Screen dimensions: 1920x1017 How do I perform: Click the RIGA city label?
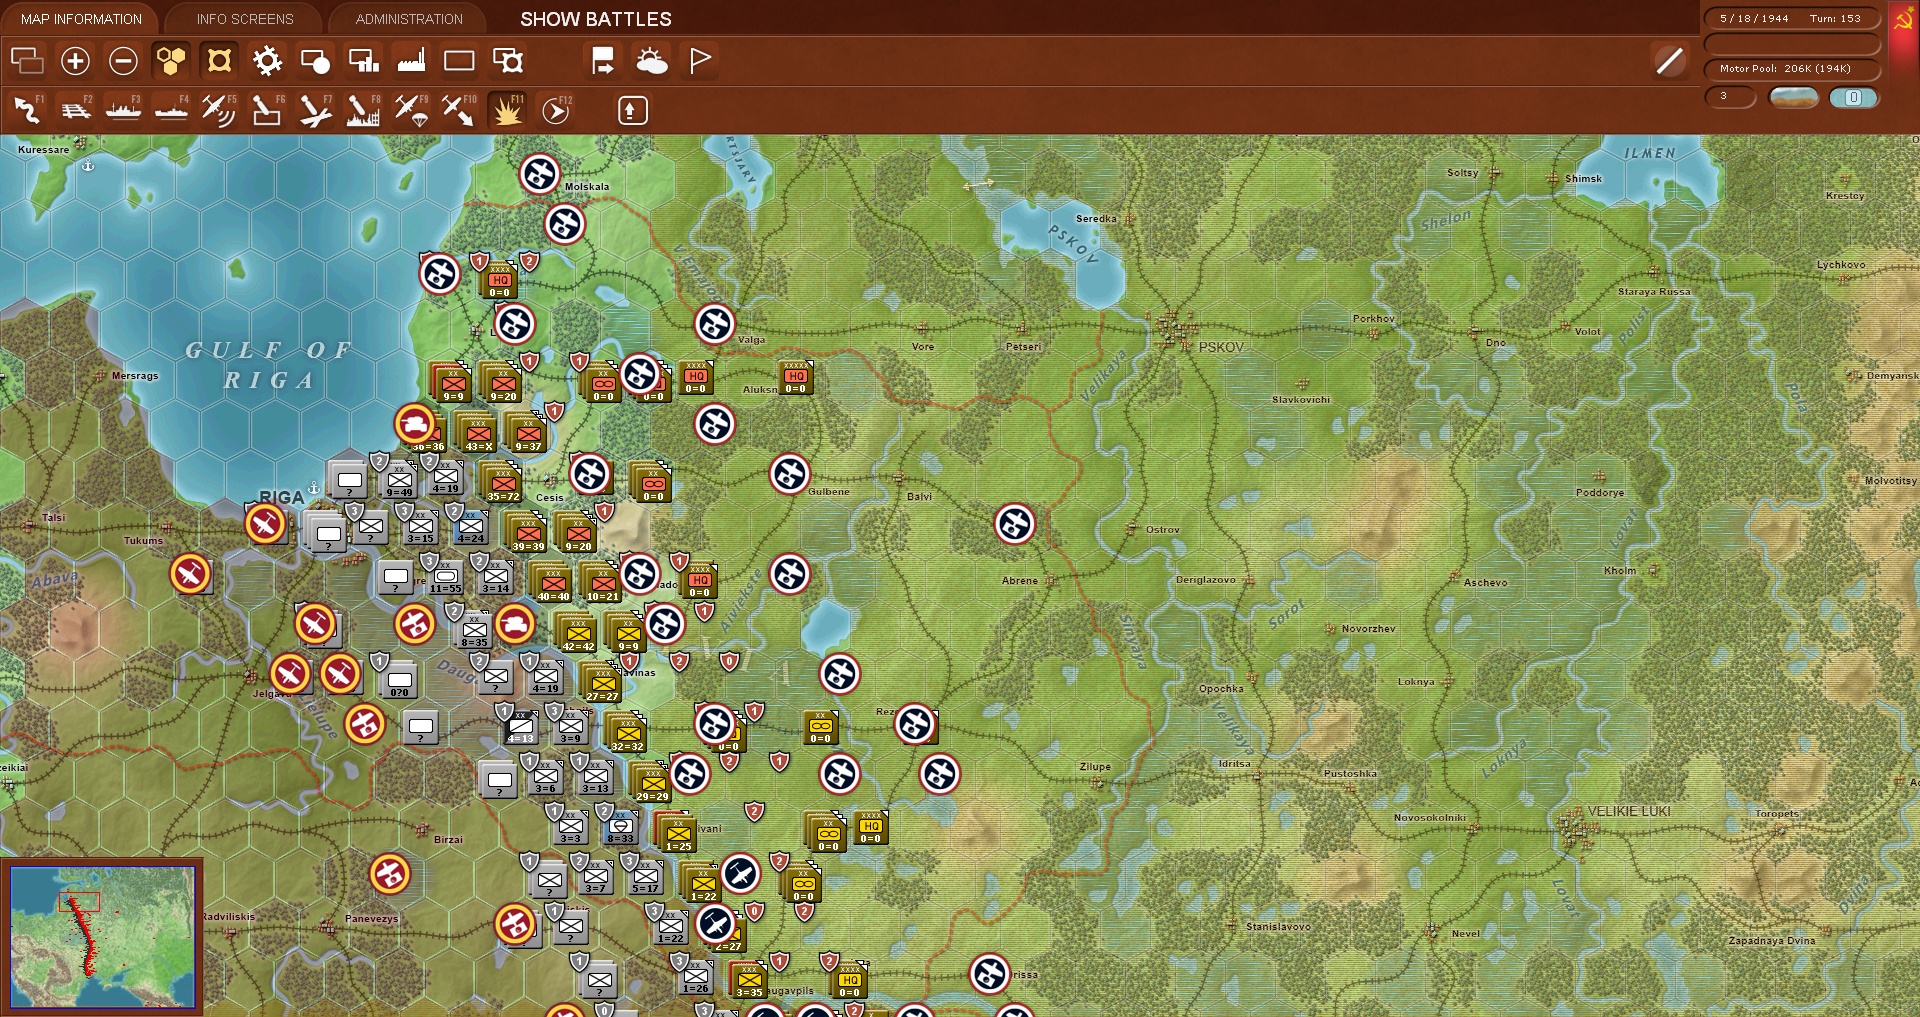[x=281, y=497]
